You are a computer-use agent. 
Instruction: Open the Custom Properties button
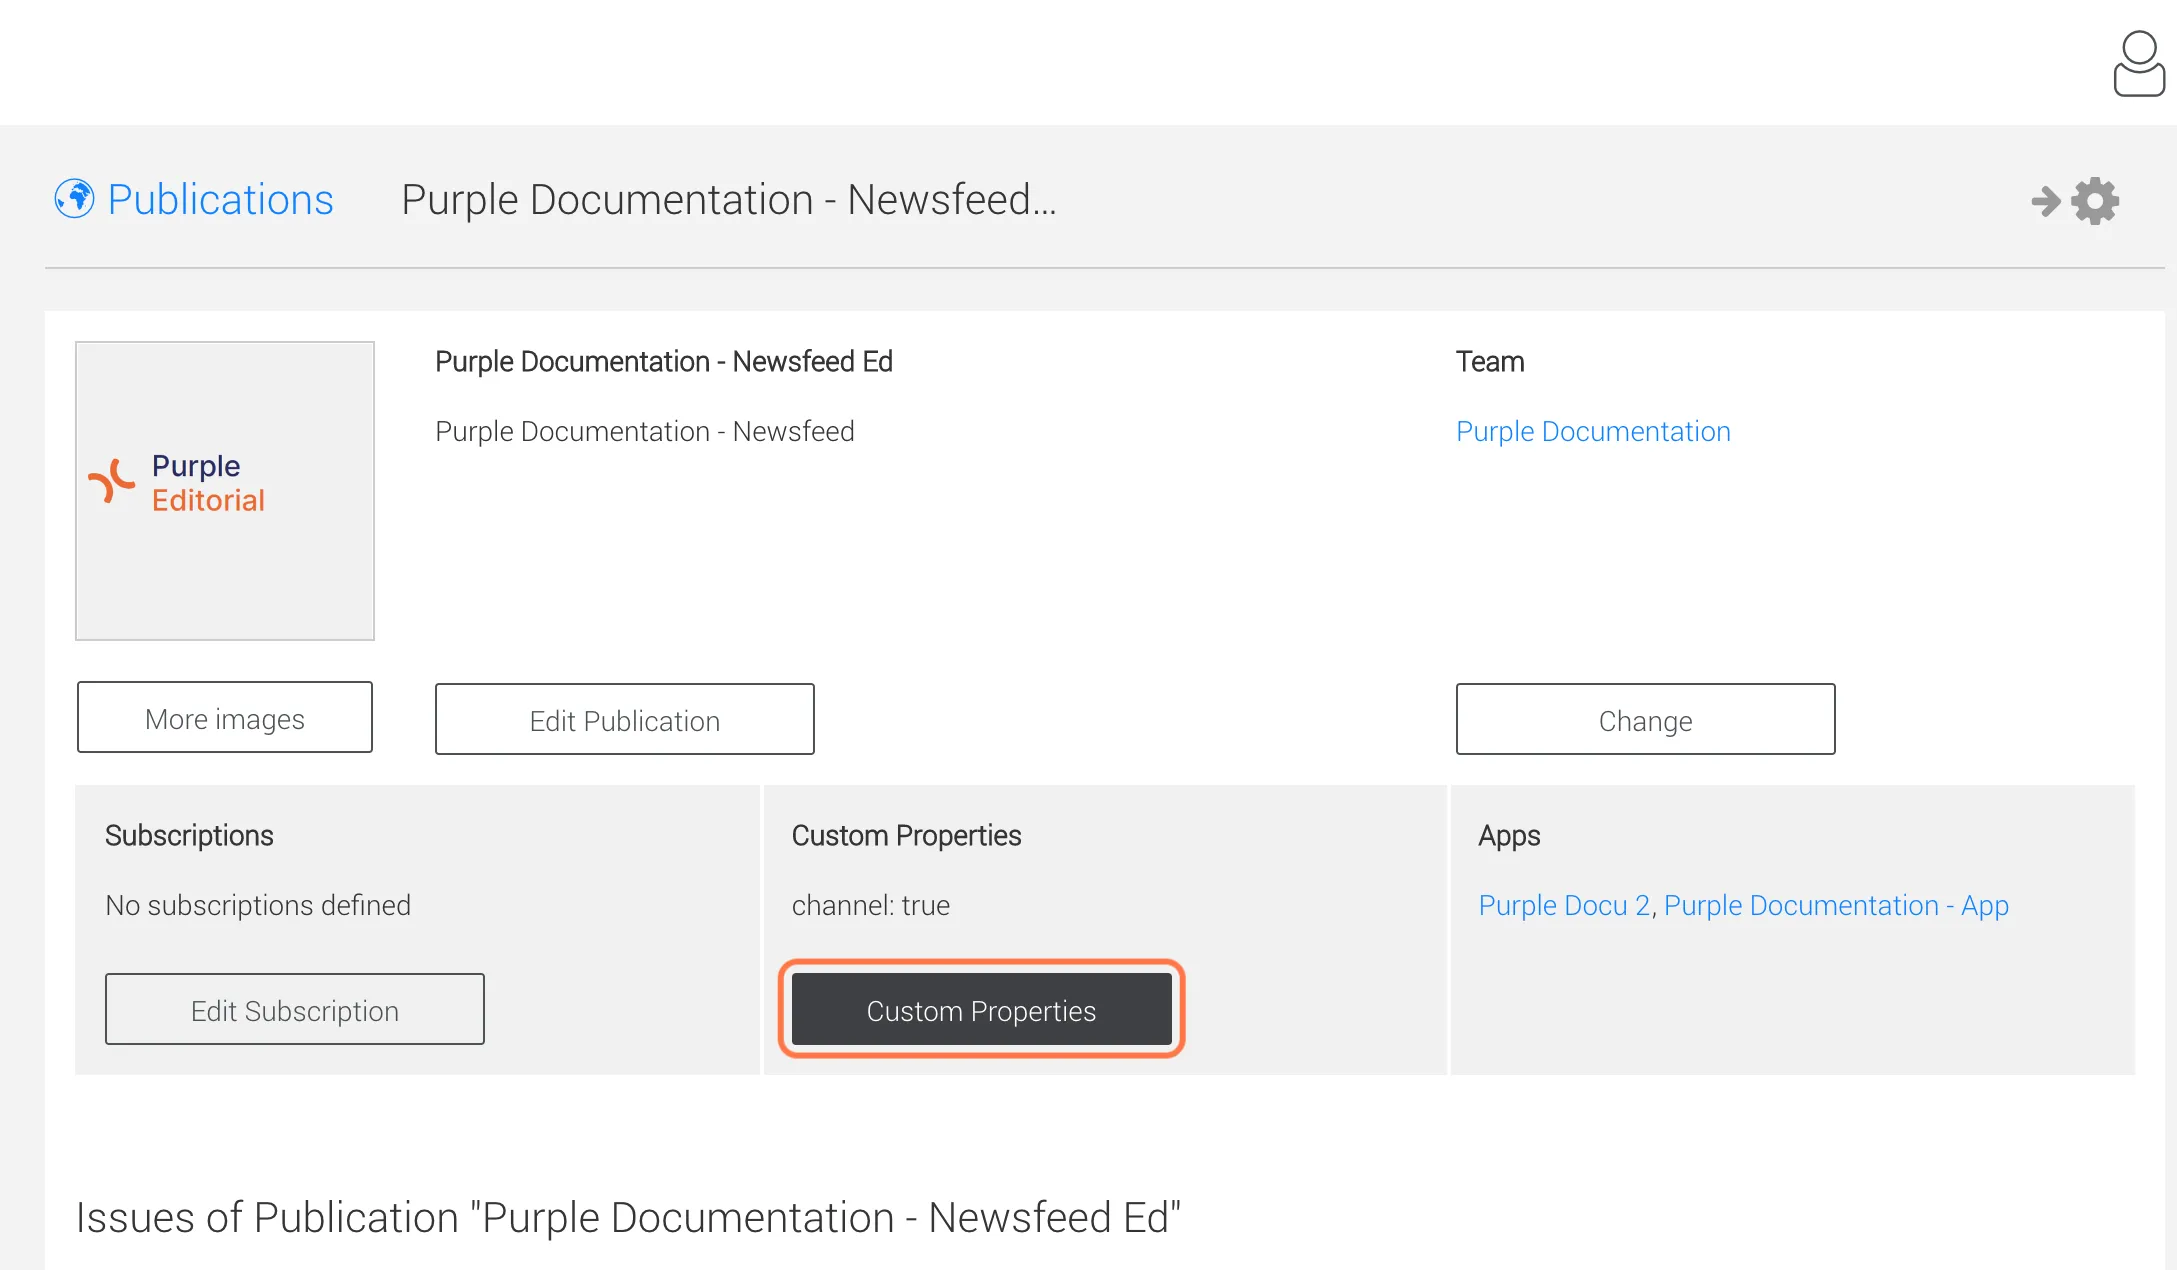coord(982,1010)
